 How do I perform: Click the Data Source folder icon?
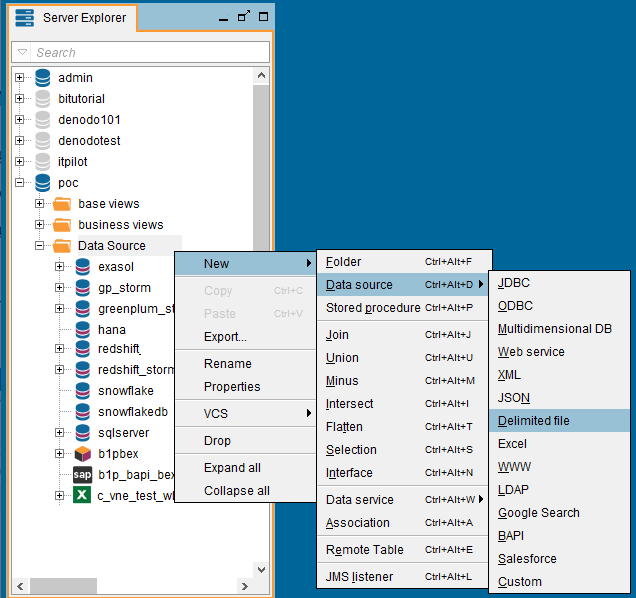pos(62,246)
